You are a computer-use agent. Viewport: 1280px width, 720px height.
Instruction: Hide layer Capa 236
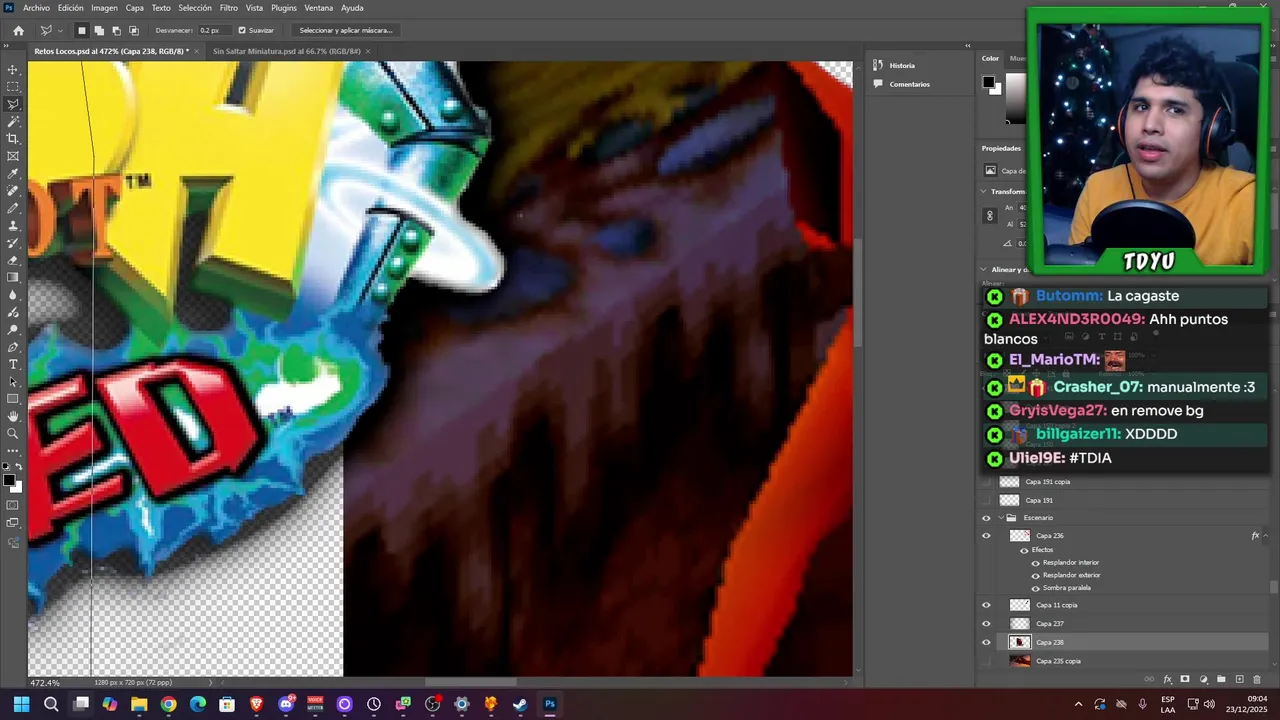tap(986, 536)
